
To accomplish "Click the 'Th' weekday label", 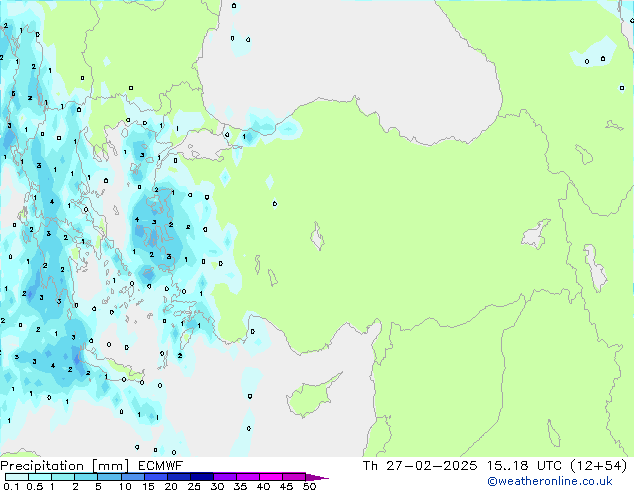I will pyautogui.click(x=370, y=466).
